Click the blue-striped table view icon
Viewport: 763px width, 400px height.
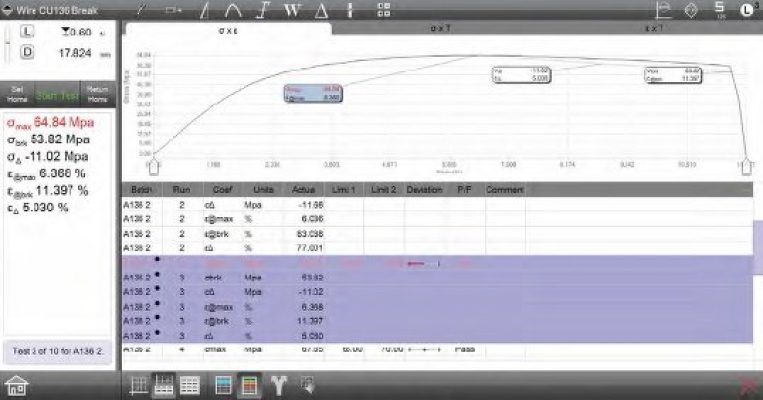(224, 386)
